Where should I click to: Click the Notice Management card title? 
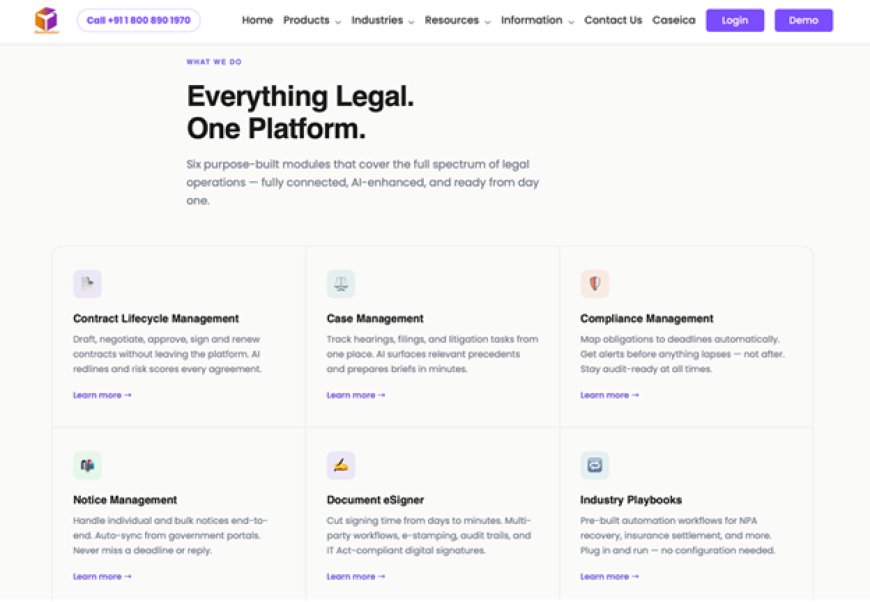pos(125,500)
